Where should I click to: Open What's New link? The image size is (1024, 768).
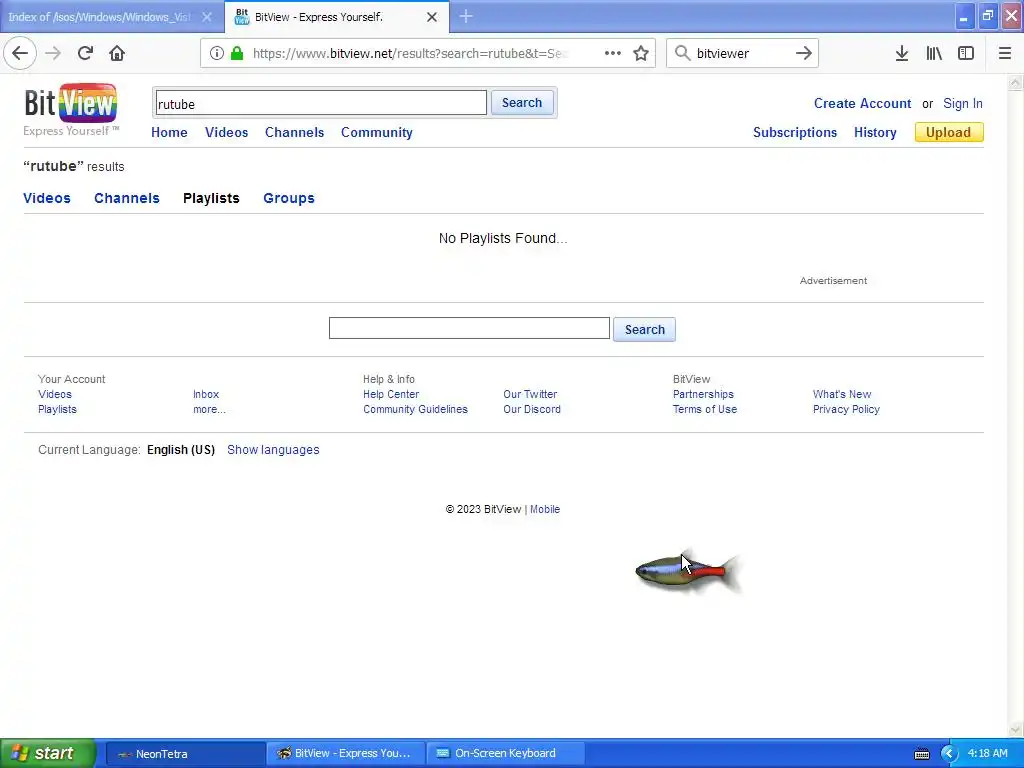(842, 394)
